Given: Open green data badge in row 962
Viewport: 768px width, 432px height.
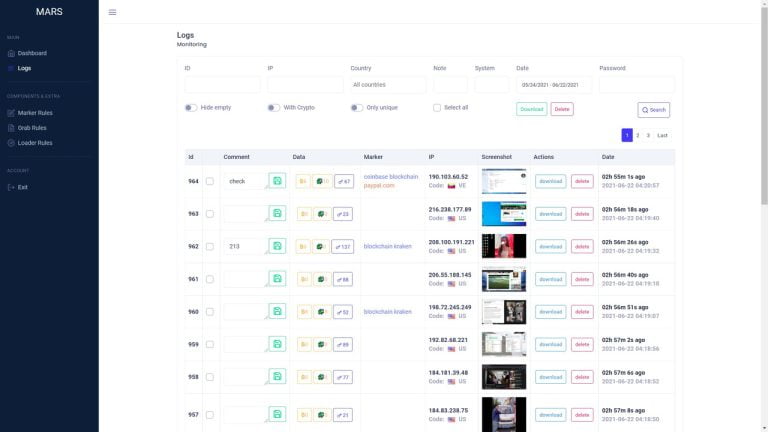Looking at the screenshot, I should [321, 246].
